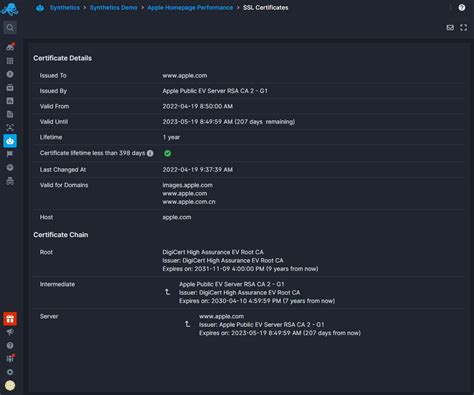474x395 pixels.
Task: Open the gear settings icon in the sidebar
Action: click(10, 372)
